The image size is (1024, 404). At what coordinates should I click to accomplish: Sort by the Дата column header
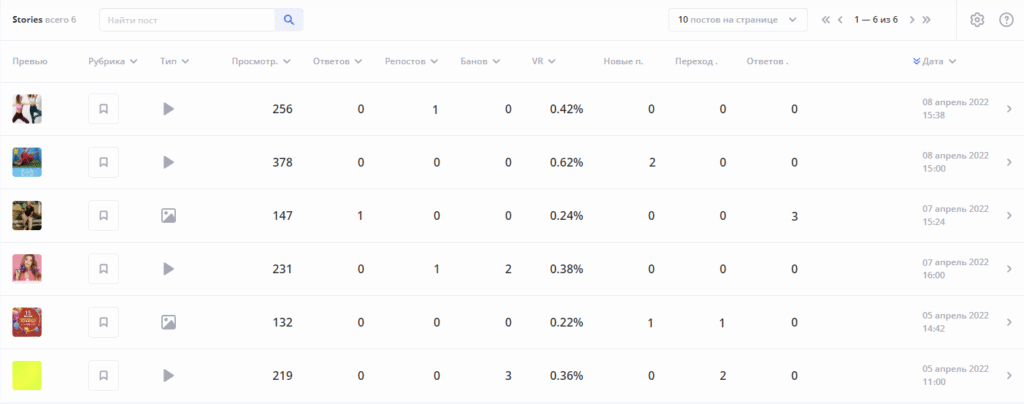click(934, 62)
